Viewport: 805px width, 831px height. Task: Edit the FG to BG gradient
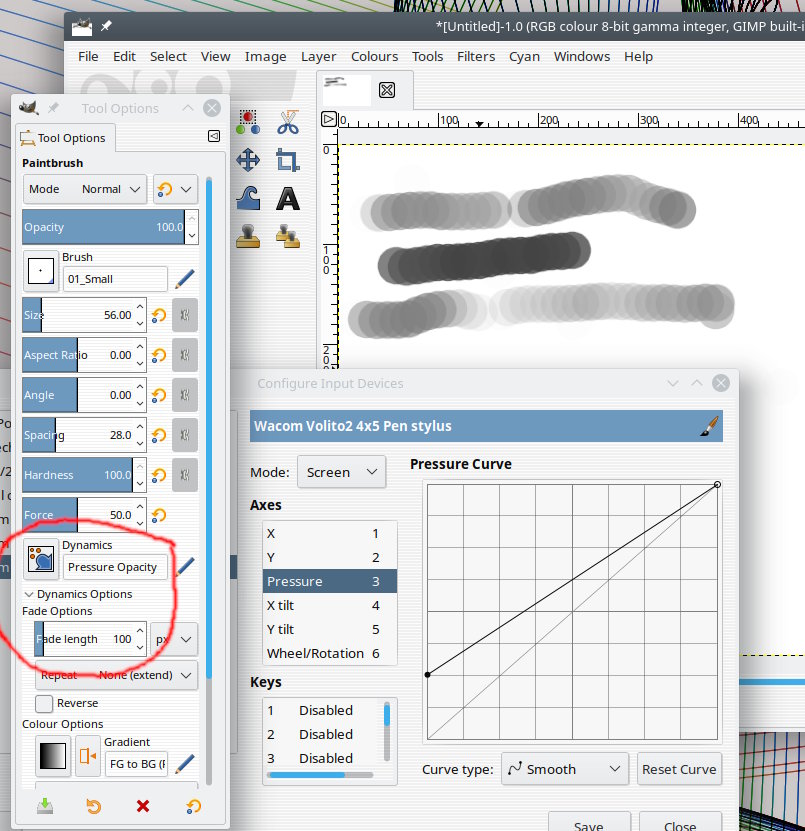coord(184,764)
